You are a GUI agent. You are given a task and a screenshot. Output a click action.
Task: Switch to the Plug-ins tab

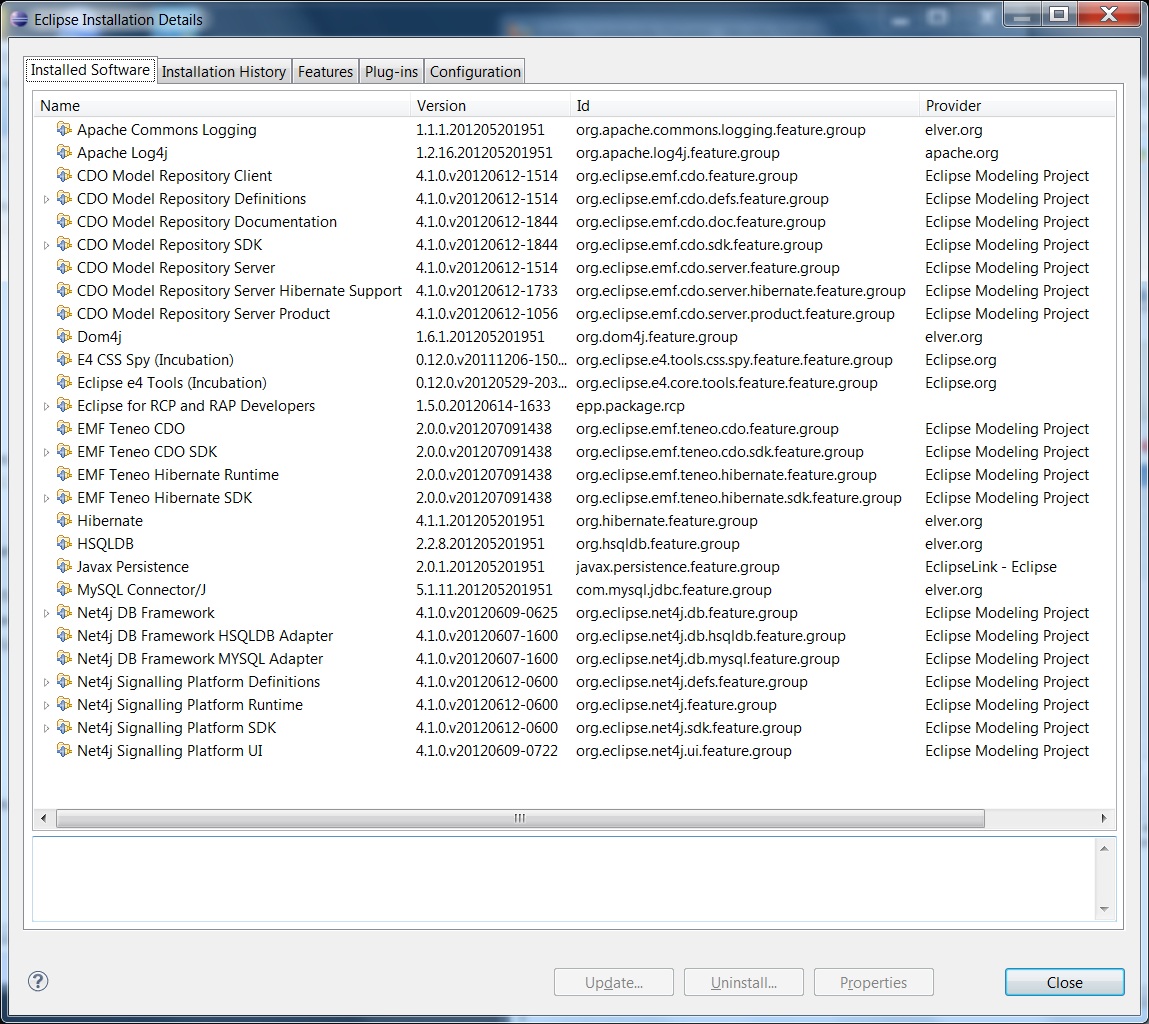(x=391, y=71)
